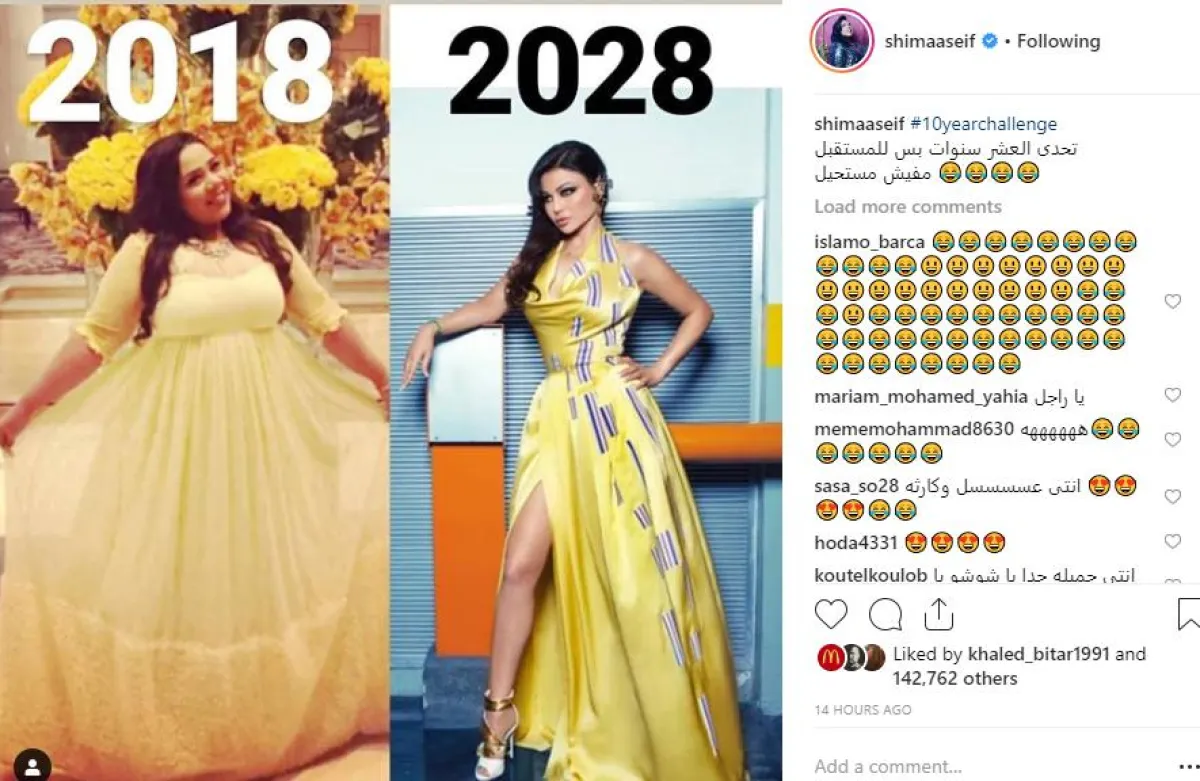This screenshot has height=781, width=1200.
Task: Open McDonald's liker avatar
Action: (829, 656)
